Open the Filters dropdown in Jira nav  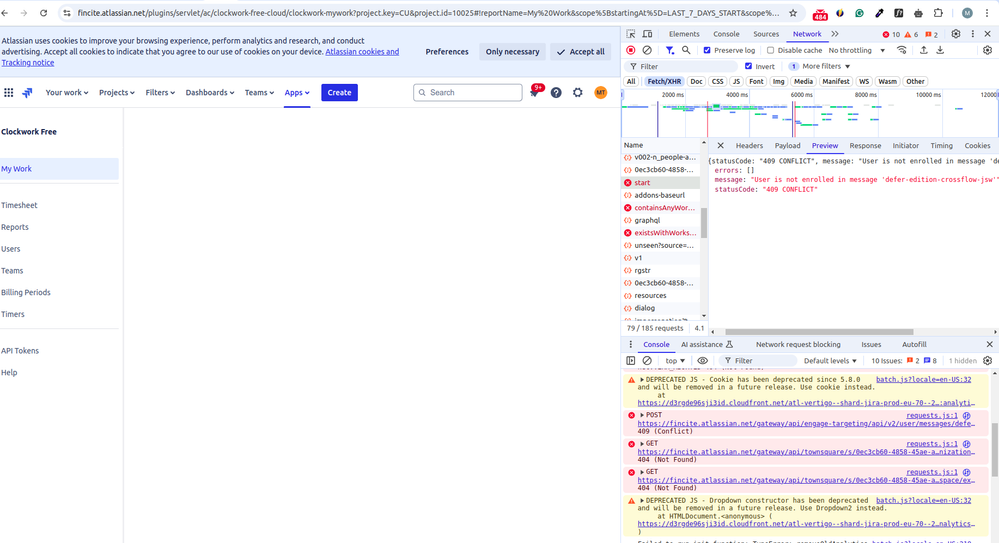pyautogui.click(x=160, y=92)
